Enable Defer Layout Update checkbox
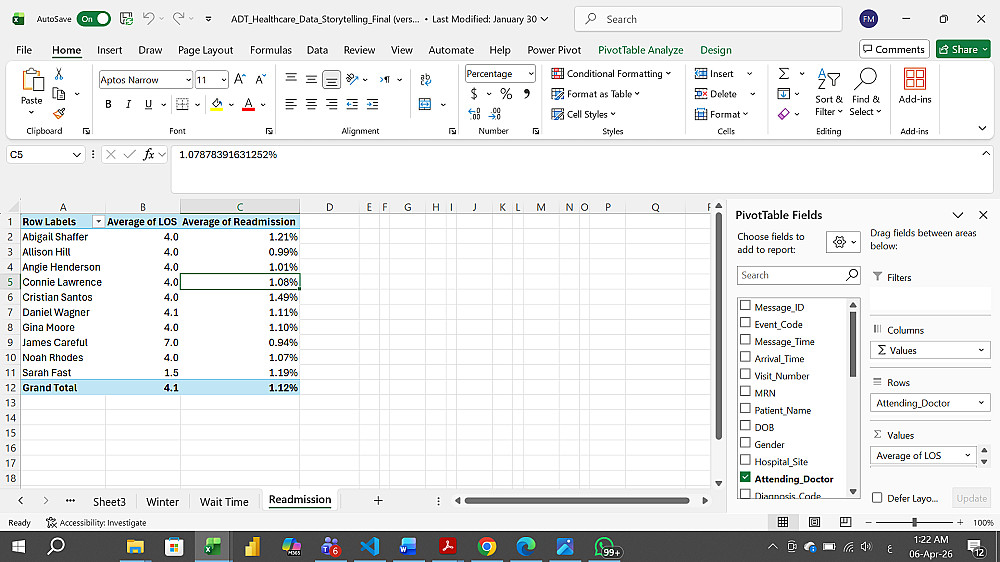This screenshot has height=562, width=1000. point(878,498)
